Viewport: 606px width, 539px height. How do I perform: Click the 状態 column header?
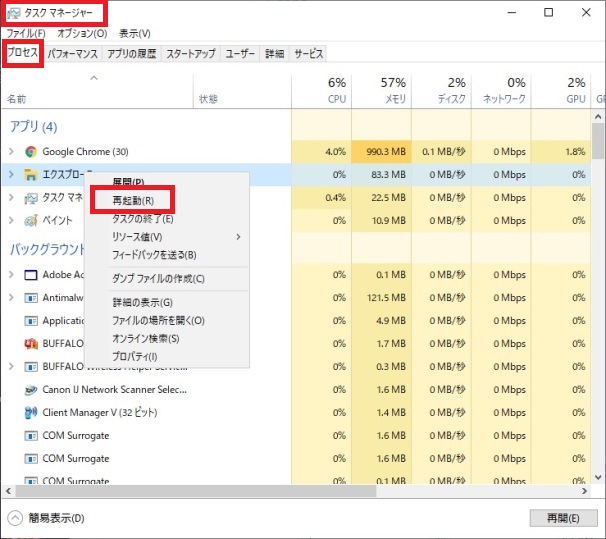pyautogui.click(x=242, y=91)
